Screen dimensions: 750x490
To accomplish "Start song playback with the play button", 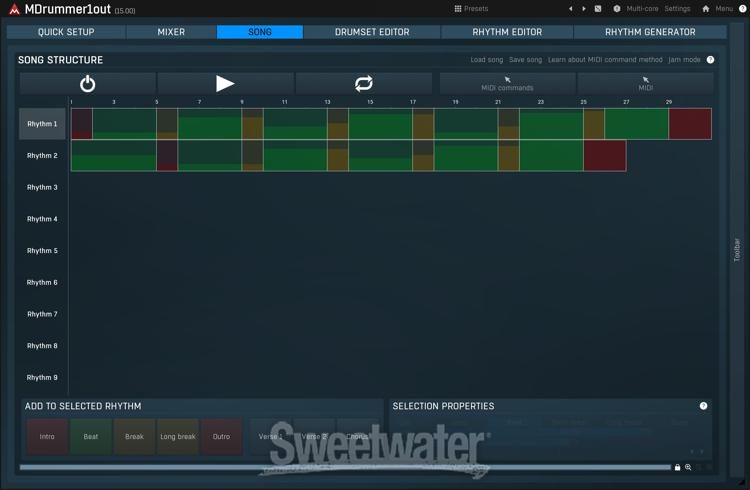I will click(x=225, y=84).
